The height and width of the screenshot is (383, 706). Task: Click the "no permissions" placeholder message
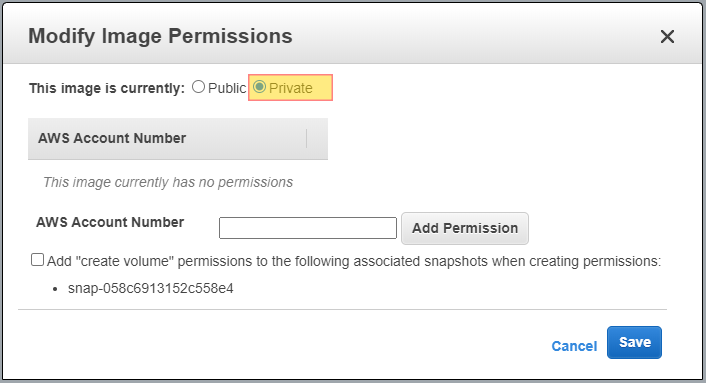(168, 182)
